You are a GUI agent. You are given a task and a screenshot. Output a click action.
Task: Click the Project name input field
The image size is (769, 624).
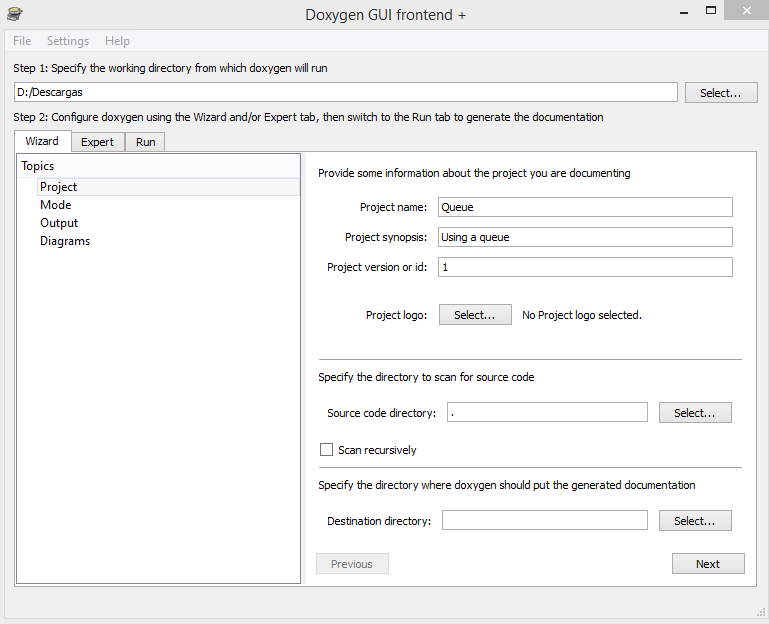[x=585, y=207]
